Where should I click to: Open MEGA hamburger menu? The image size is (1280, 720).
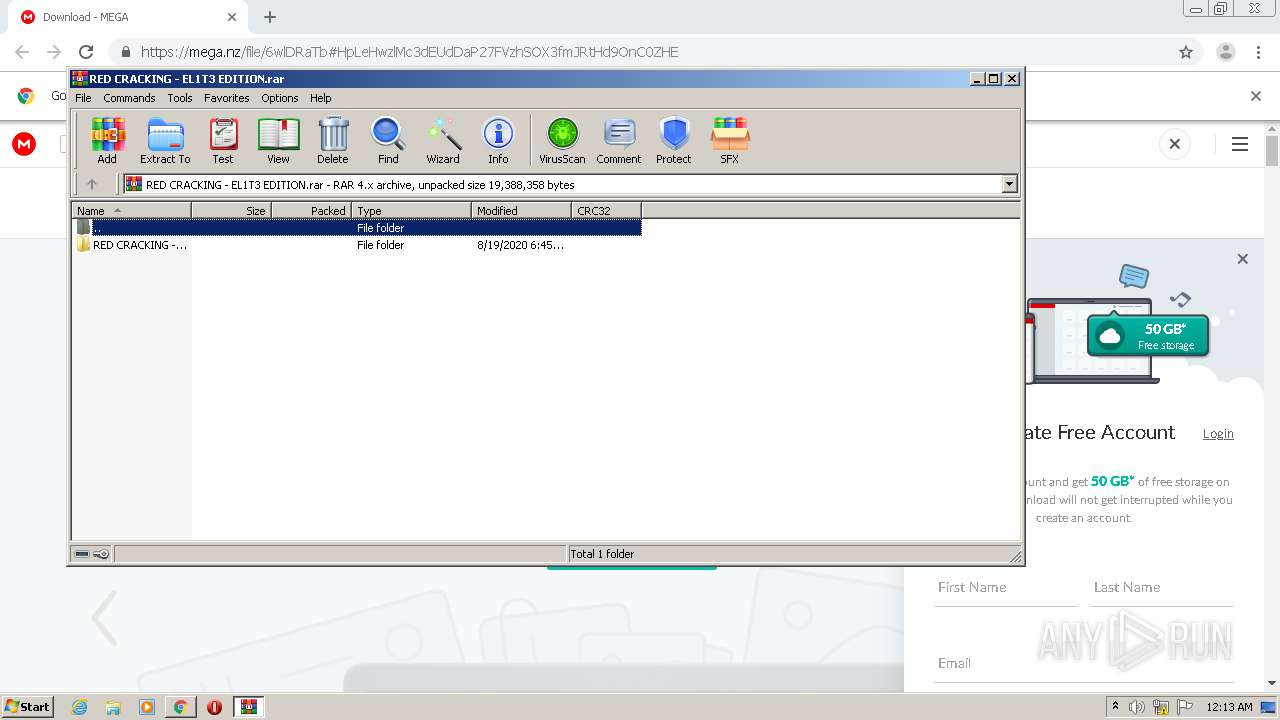point(1240,144)
